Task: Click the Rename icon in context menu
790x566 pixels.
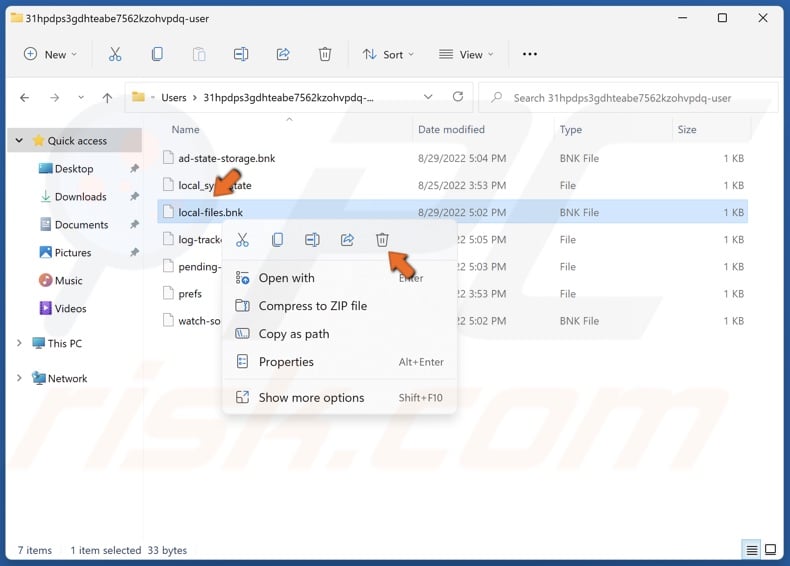Action: coord(312,240)
